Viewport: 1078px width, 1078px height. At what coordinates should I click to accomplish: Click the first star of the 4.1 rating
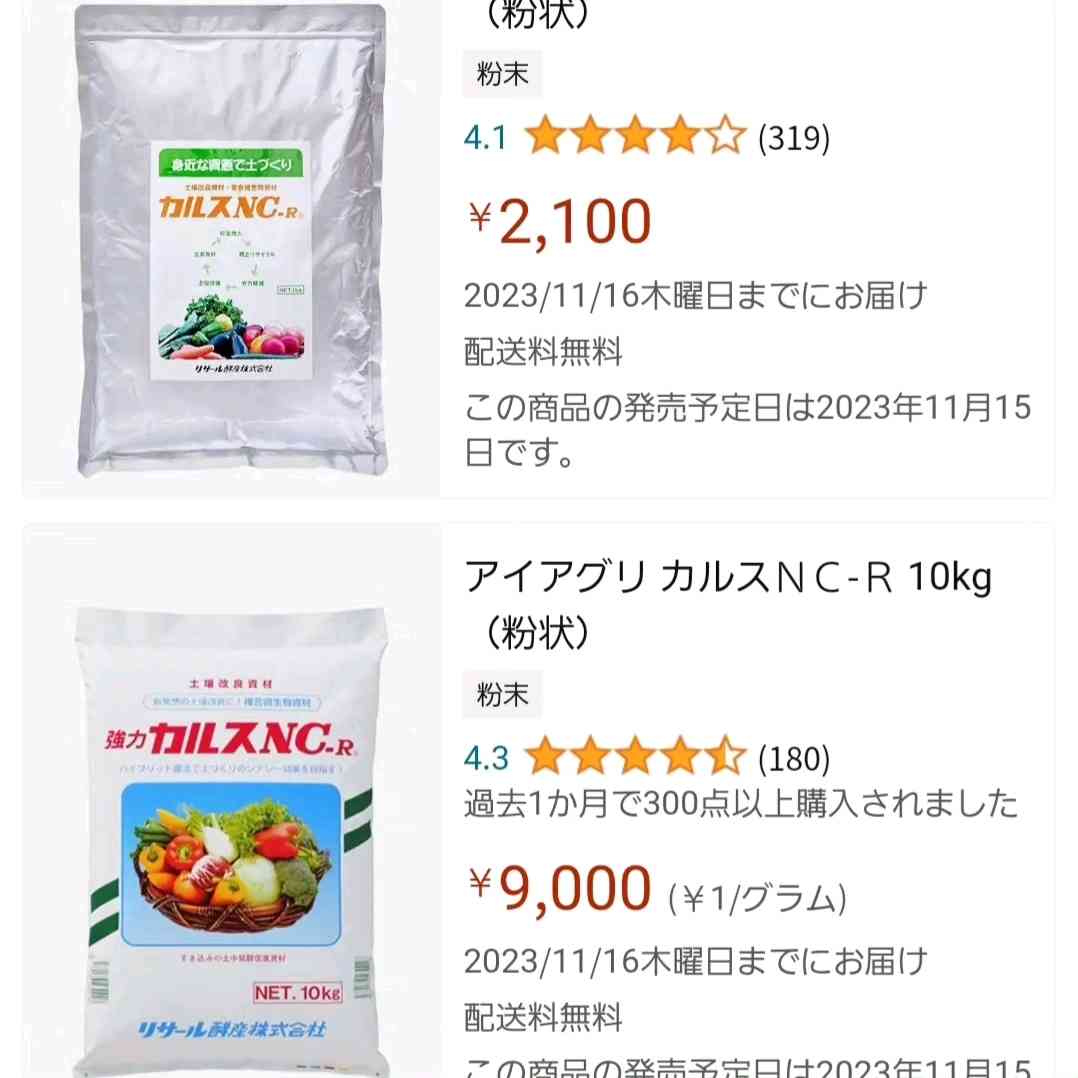(x=546, y=135)
